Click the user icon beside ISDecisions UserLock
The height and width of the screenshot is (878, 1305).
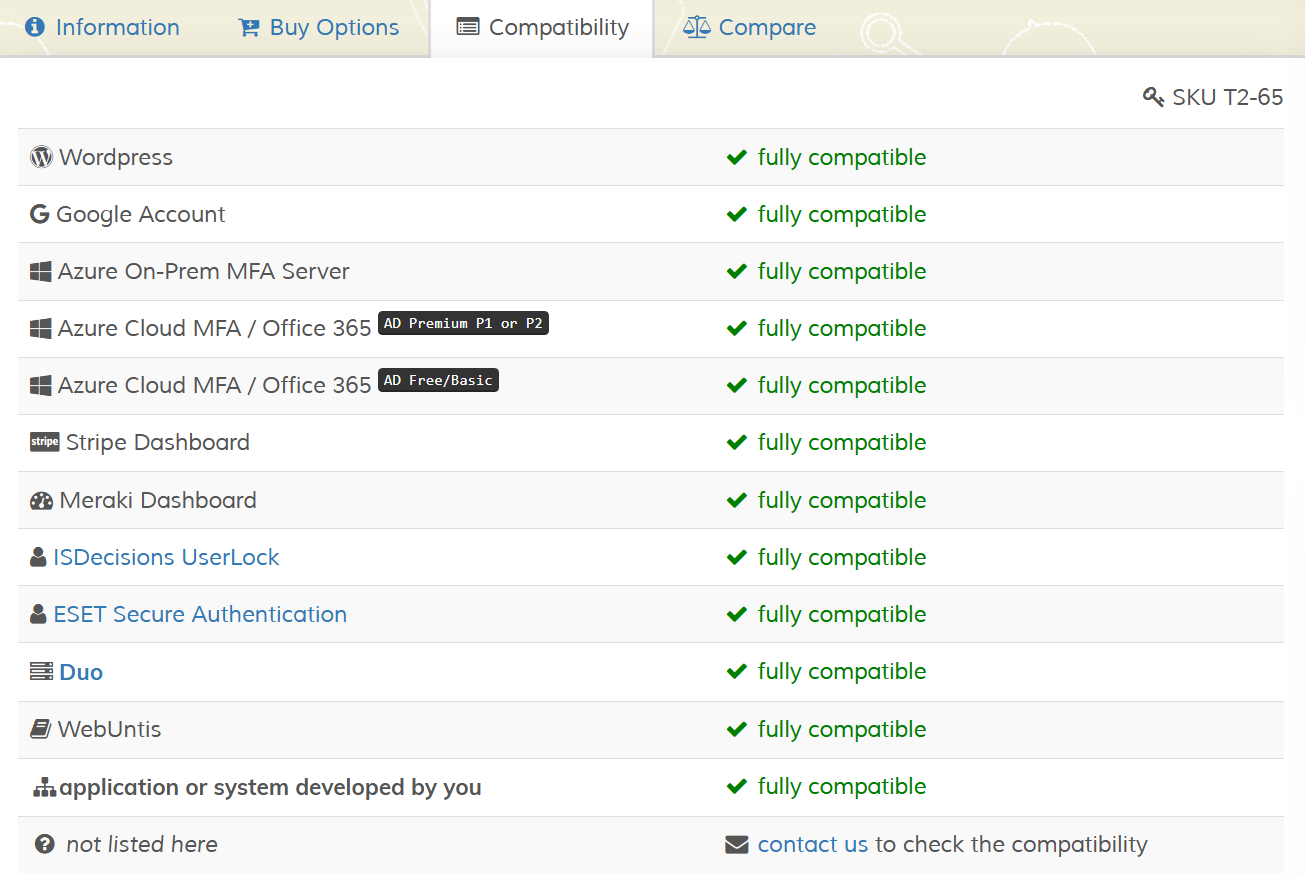tap(38, 557)
